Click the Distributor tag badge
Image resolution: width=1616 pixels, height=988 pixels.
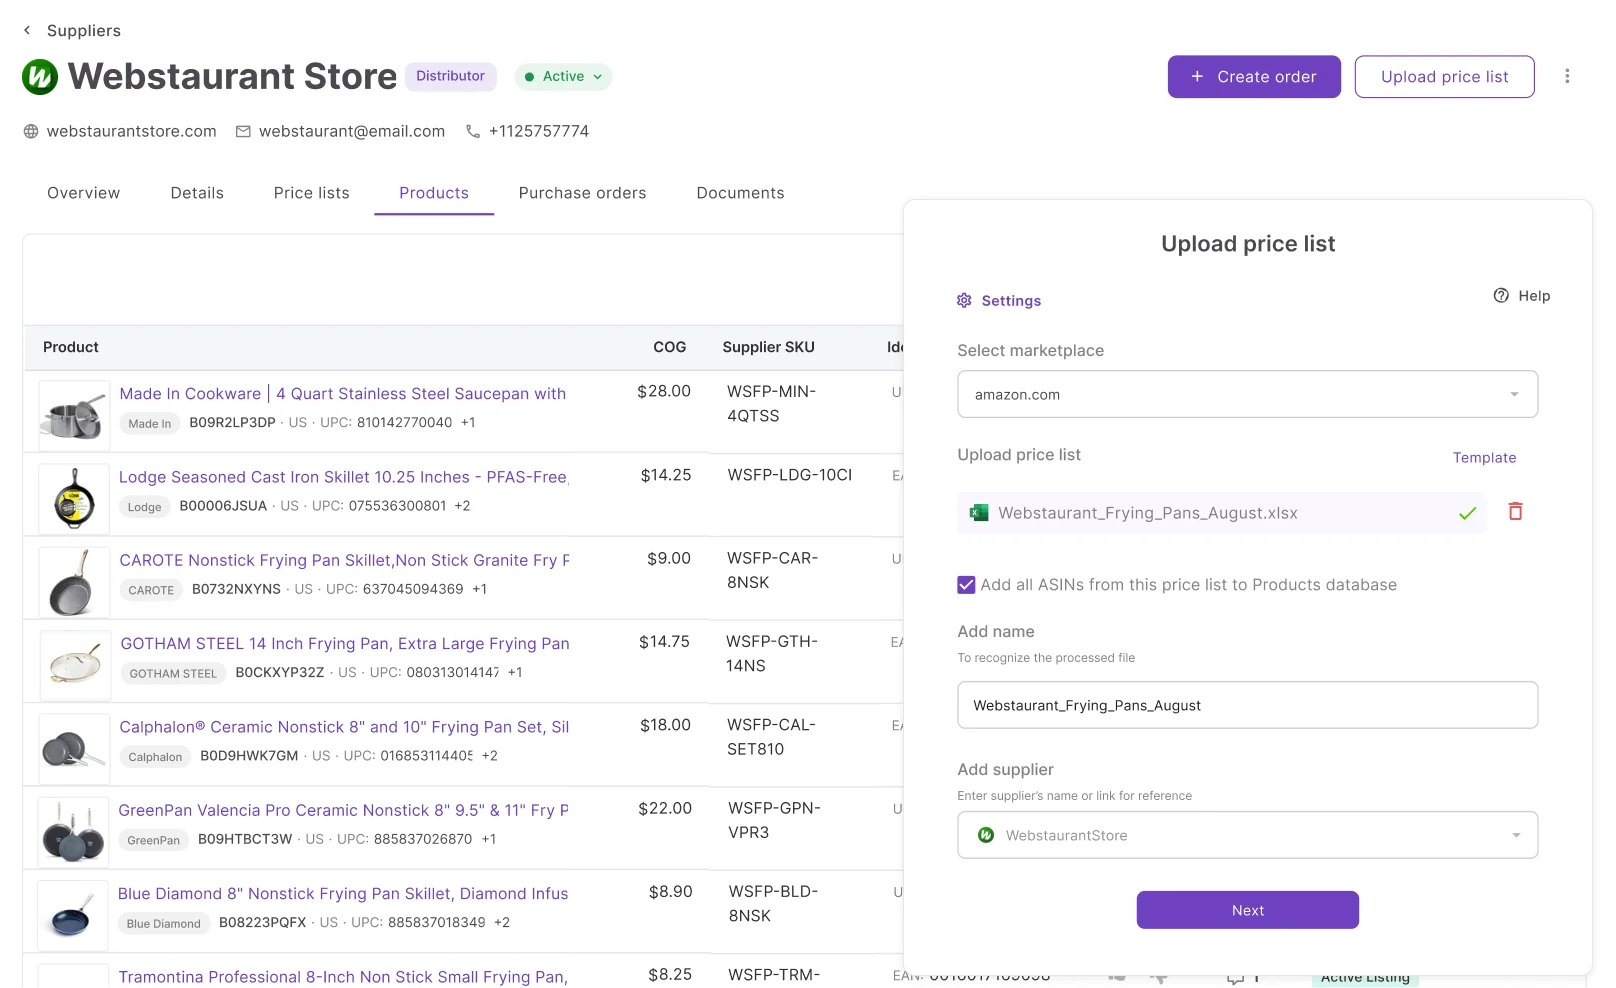(450, 76)
